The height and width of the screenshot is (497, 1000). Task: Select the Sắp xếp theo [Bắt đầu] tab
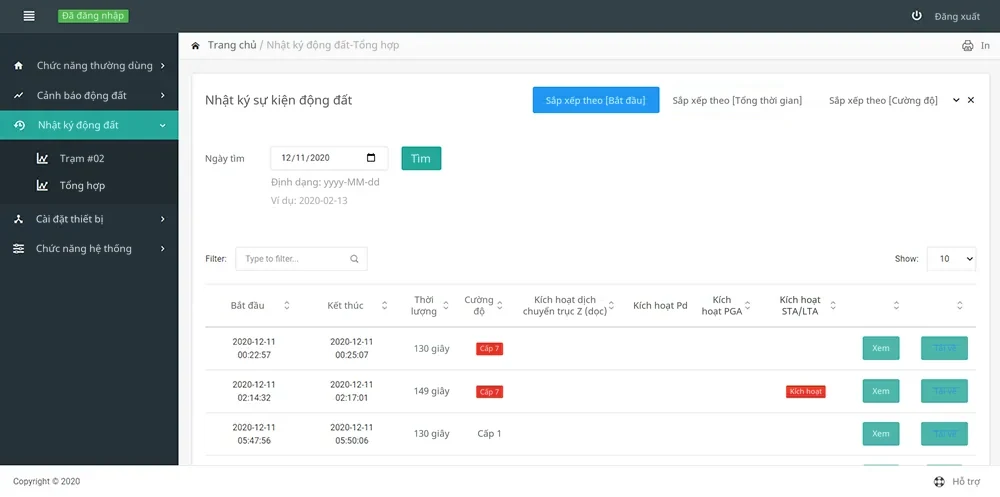[596, 100]
